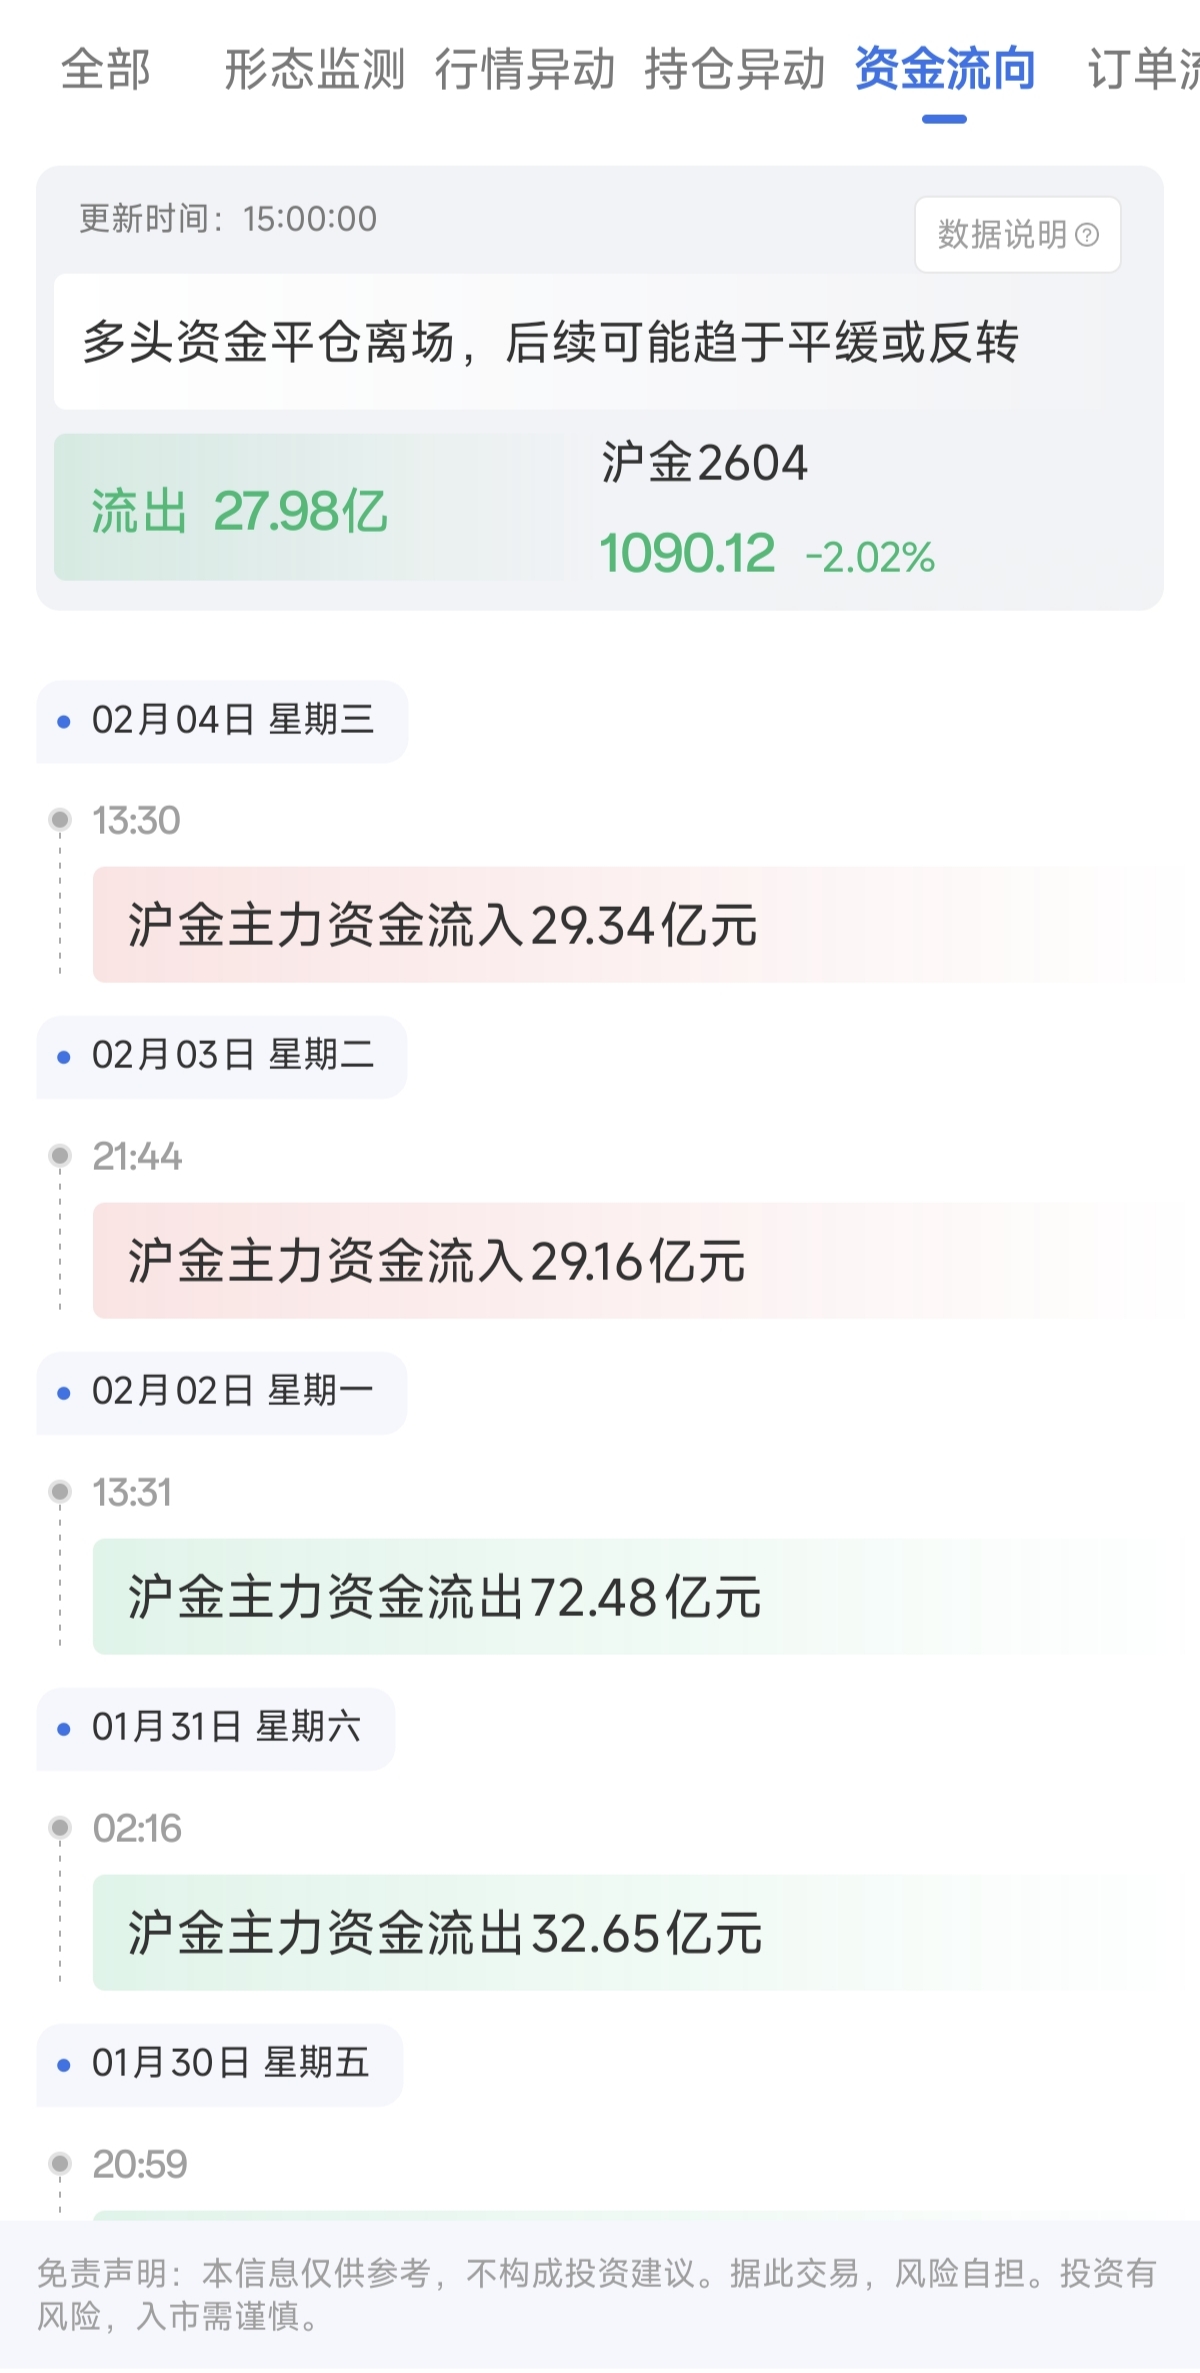The width and height of the screenshot is (1200, 2373).
Task: Click the 数据说明 help button
Action: pyautogui.click(x=1003, y=235)
